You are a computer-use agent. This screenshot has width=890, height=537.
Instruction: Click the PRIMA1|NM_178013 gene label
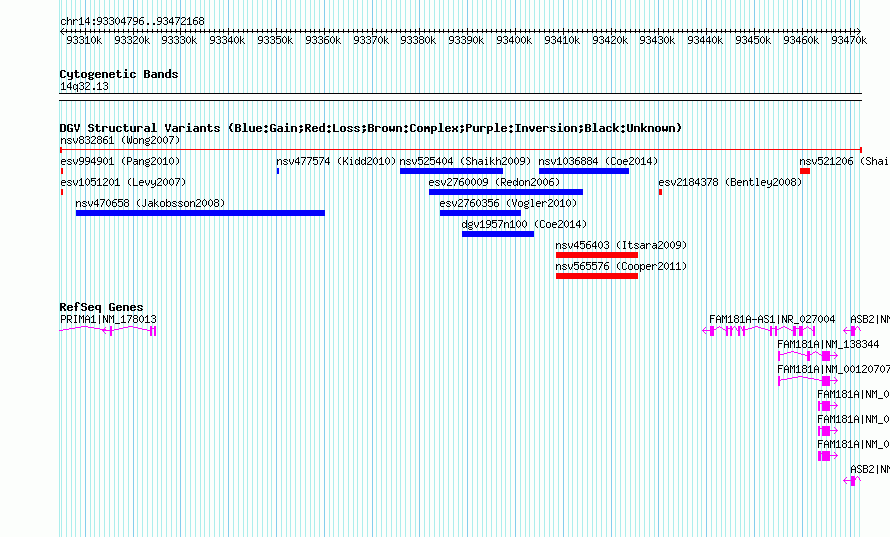(x=108, y=320)
